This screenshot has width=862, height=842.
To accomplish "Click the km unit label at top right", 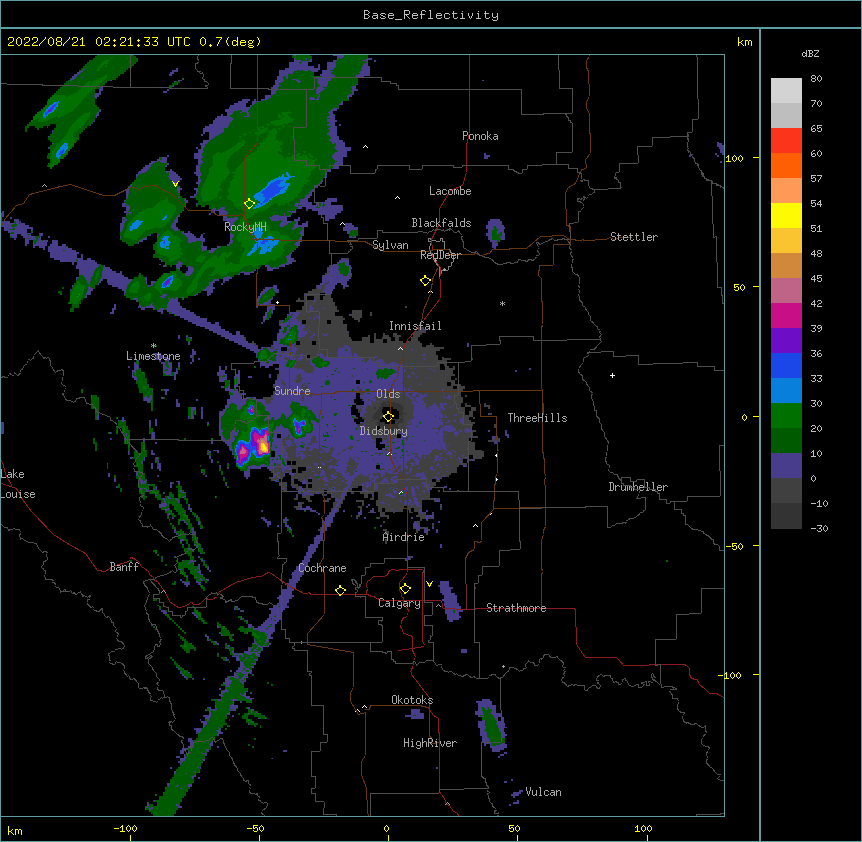I will pyautogui.click(x=744, y=42).
